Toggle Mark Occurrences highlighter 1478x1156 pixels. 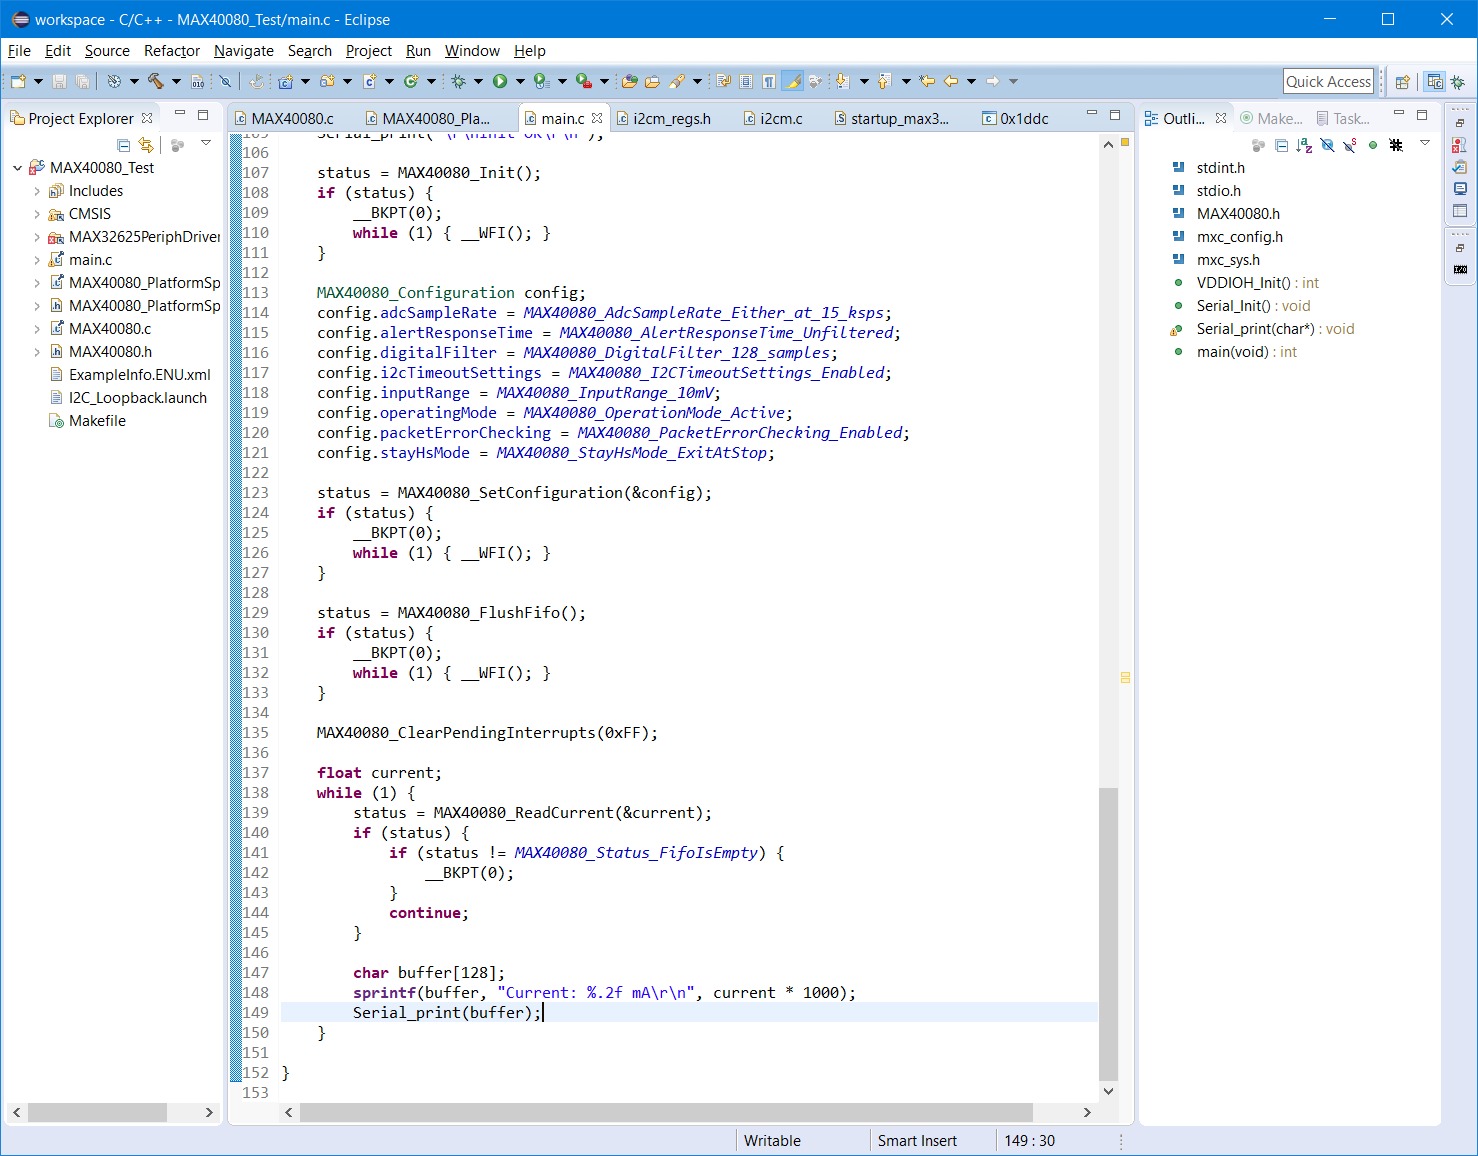click(792, 81)
